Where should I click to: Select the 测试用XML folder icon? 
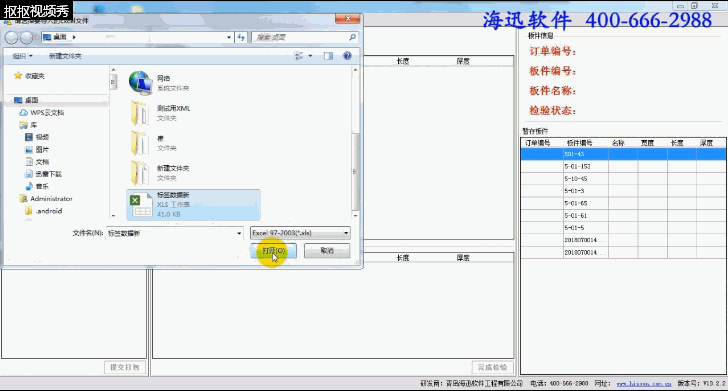(139, 113)
